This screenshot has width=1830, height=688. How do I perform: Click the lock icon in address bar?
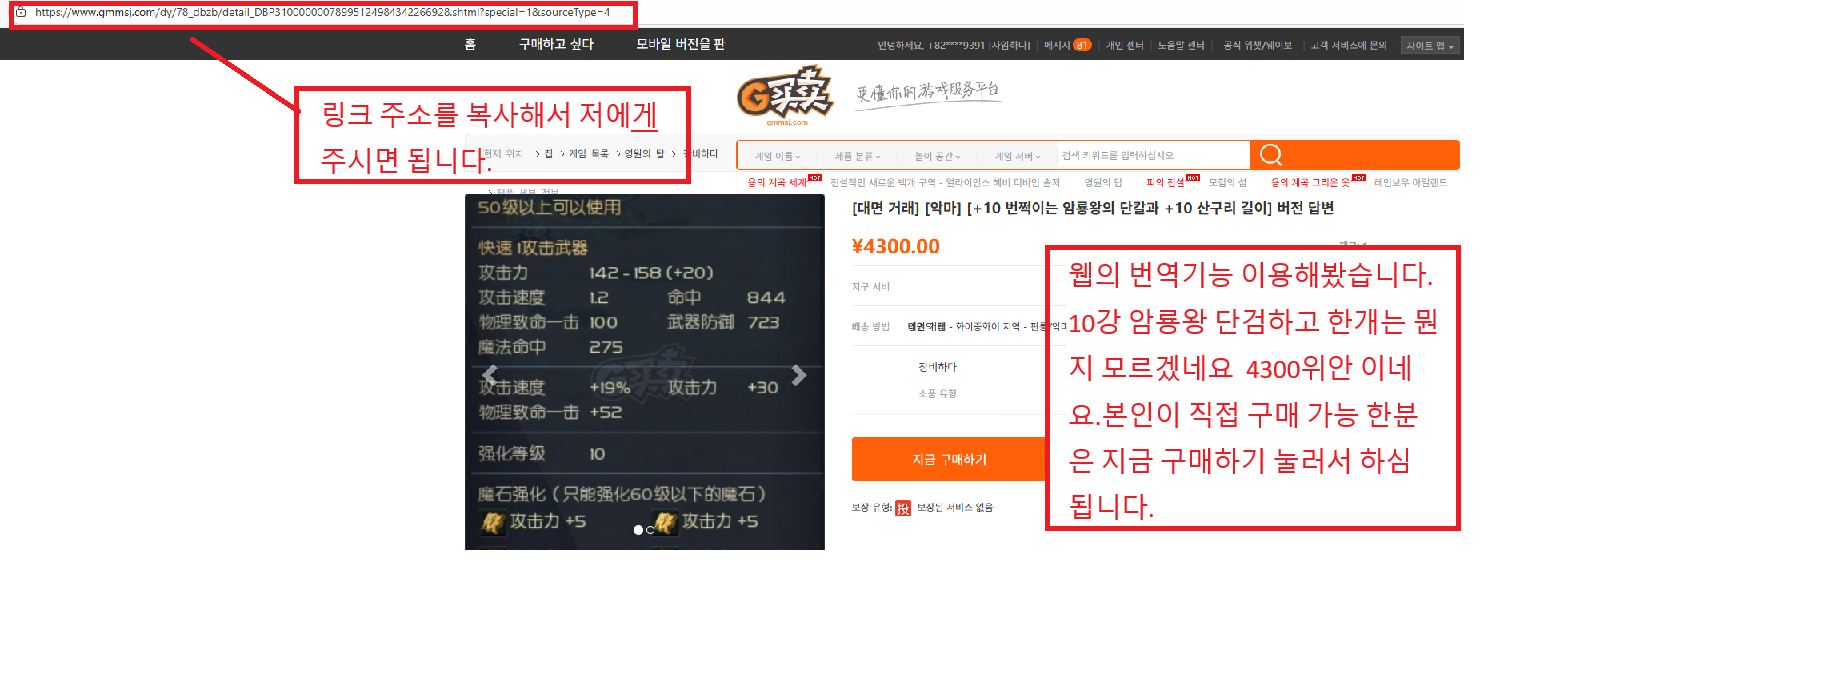pyautogui.click(x=21, y=13)
